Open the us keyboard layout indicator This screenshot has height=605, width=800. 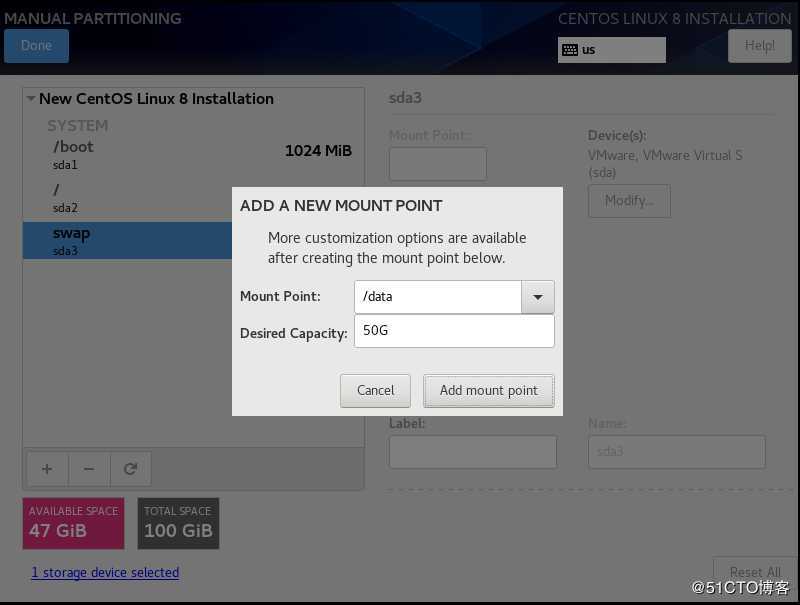tap(612, 50)
